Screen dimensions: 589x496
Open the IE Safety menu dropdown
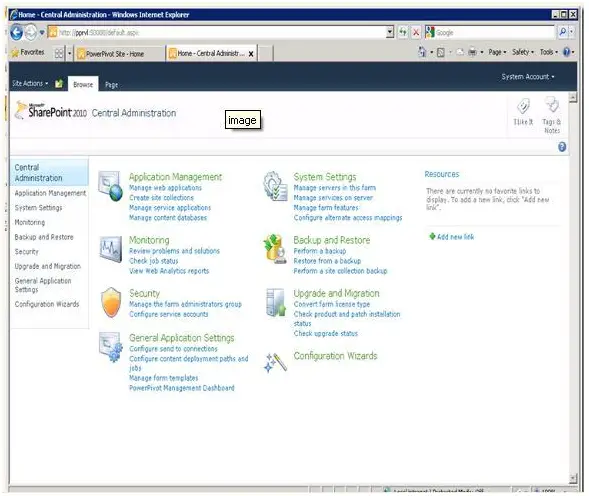(523, 52)
